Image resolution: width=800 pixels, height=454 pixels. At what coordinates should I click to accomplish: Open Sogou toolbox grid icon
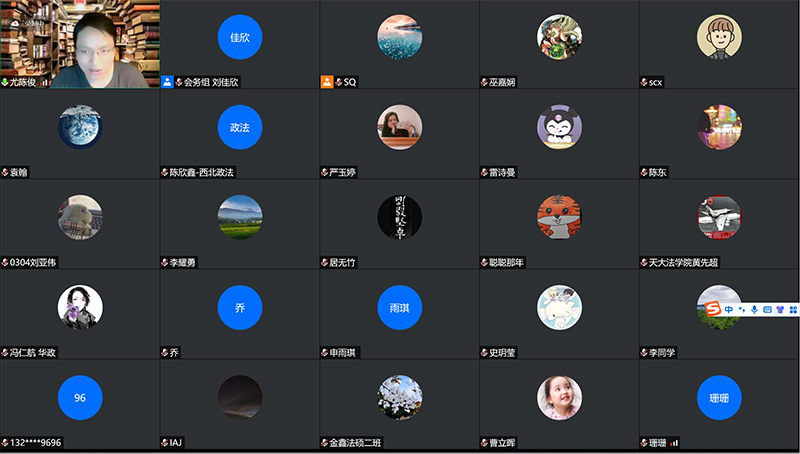coord(793,310)
